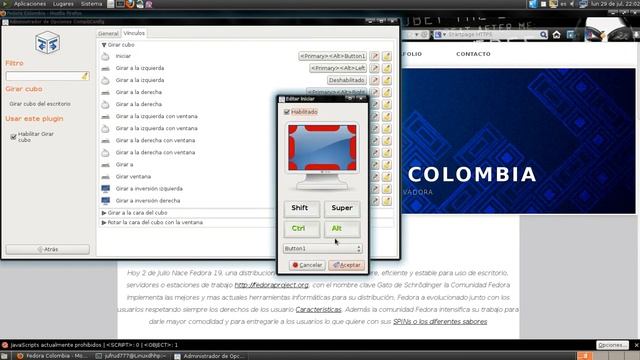Image resolution: width=640 pixels, height=360 pixels.
Task: Switch to the General tab
Action: tap(108, 33)
